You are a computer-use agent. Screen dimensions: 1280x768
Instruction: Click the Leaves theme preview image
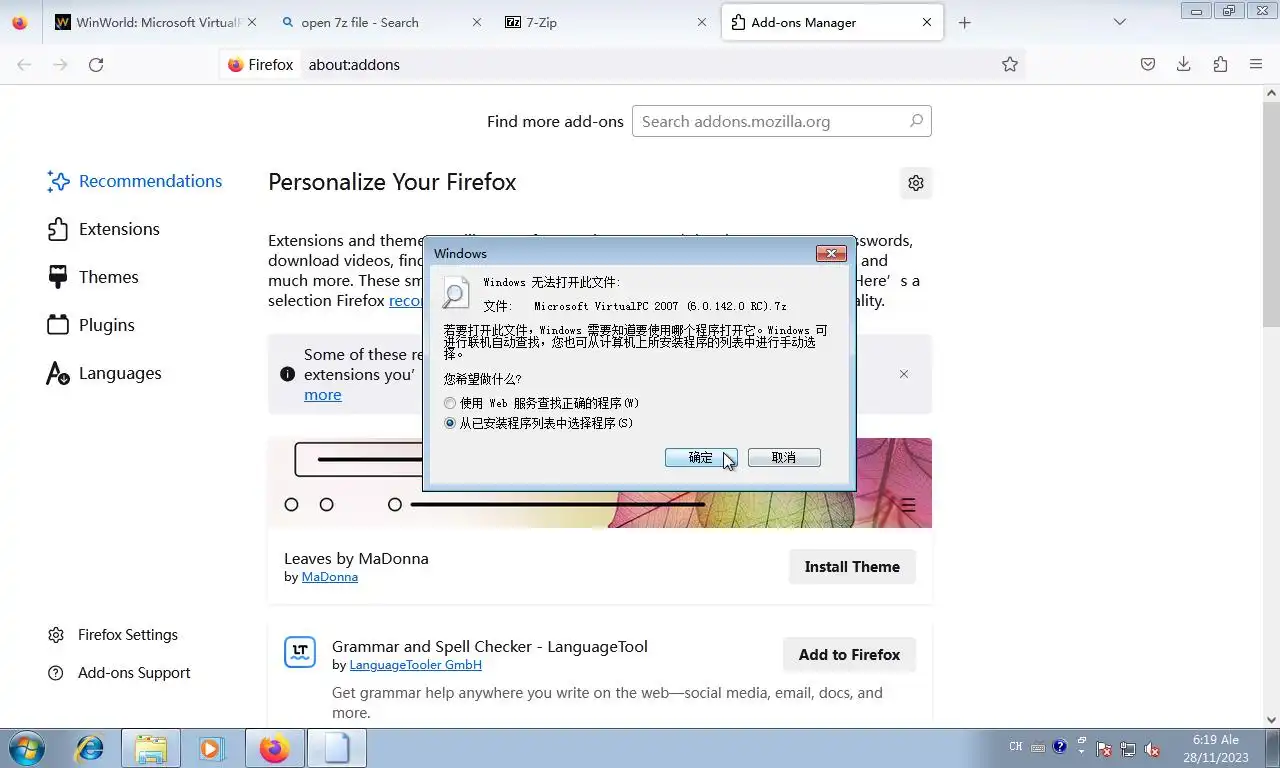pyautogui.click(x=600, y=483)
